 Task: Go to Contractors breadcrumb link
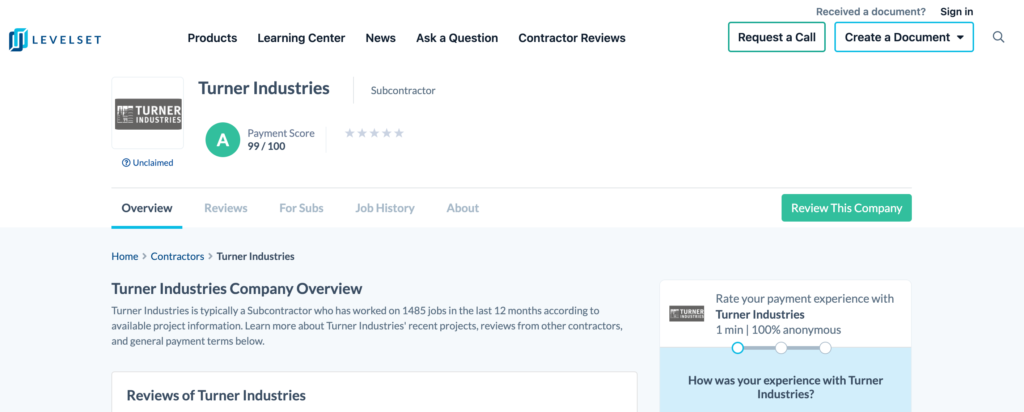[177, 256]
